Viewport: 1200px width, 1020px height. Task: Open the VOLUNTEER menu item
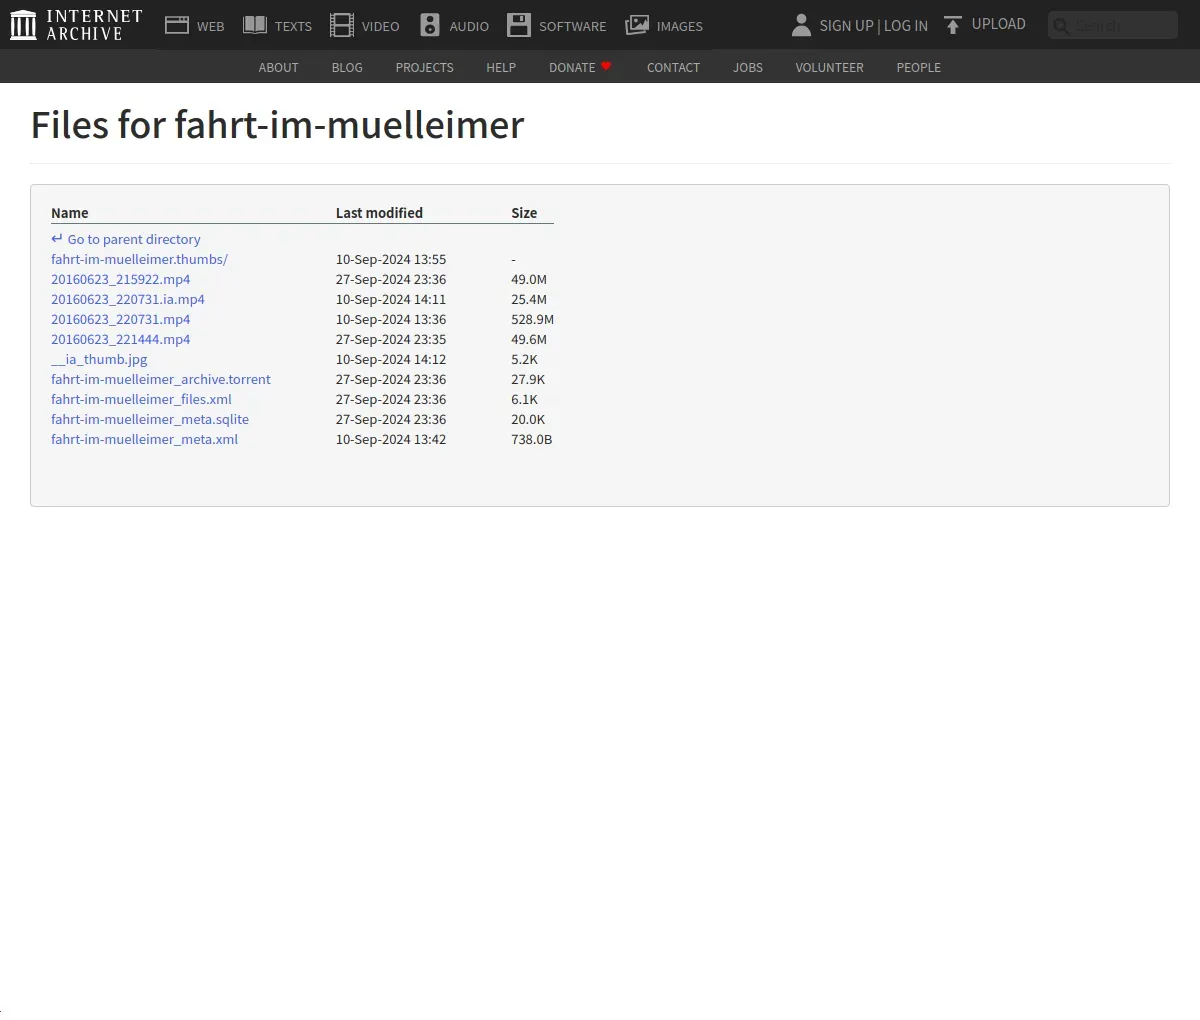pos(829,67)
